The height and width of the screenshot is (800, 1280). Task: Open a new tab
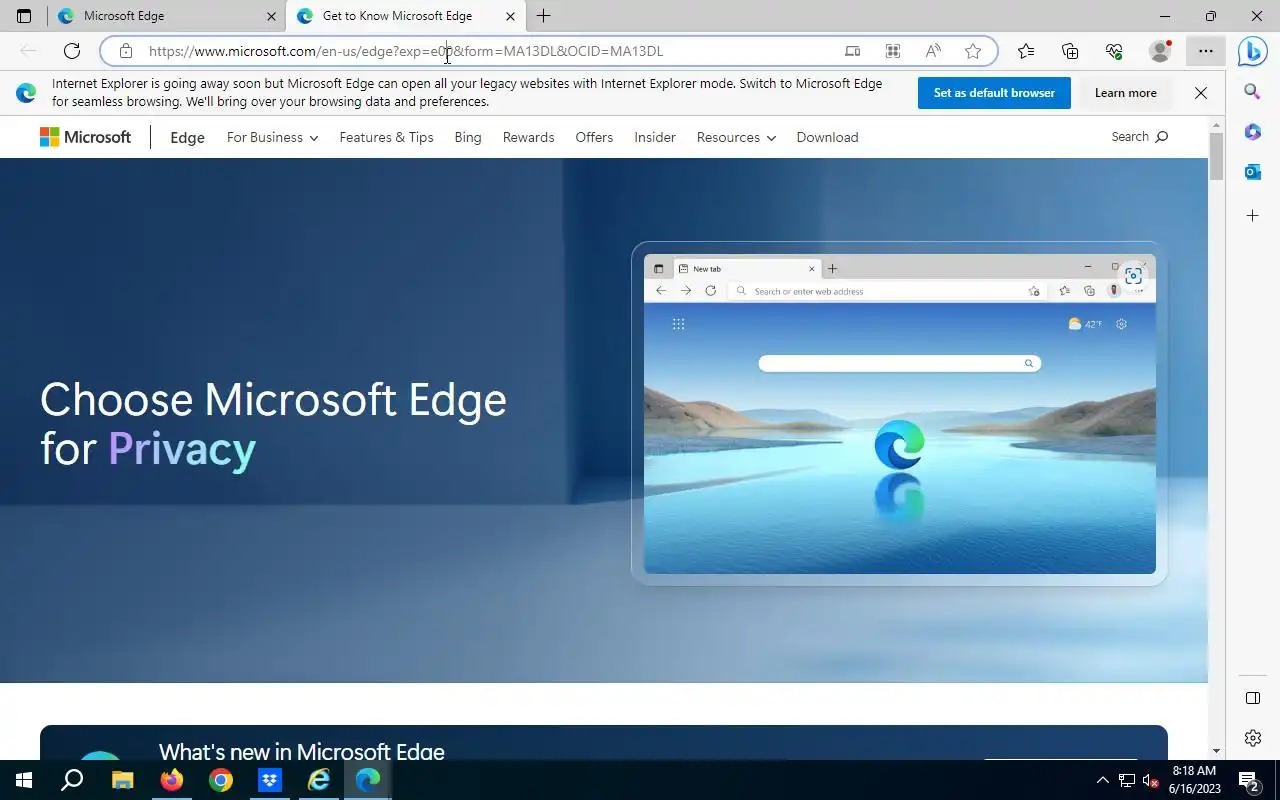(x=543, y=16)
